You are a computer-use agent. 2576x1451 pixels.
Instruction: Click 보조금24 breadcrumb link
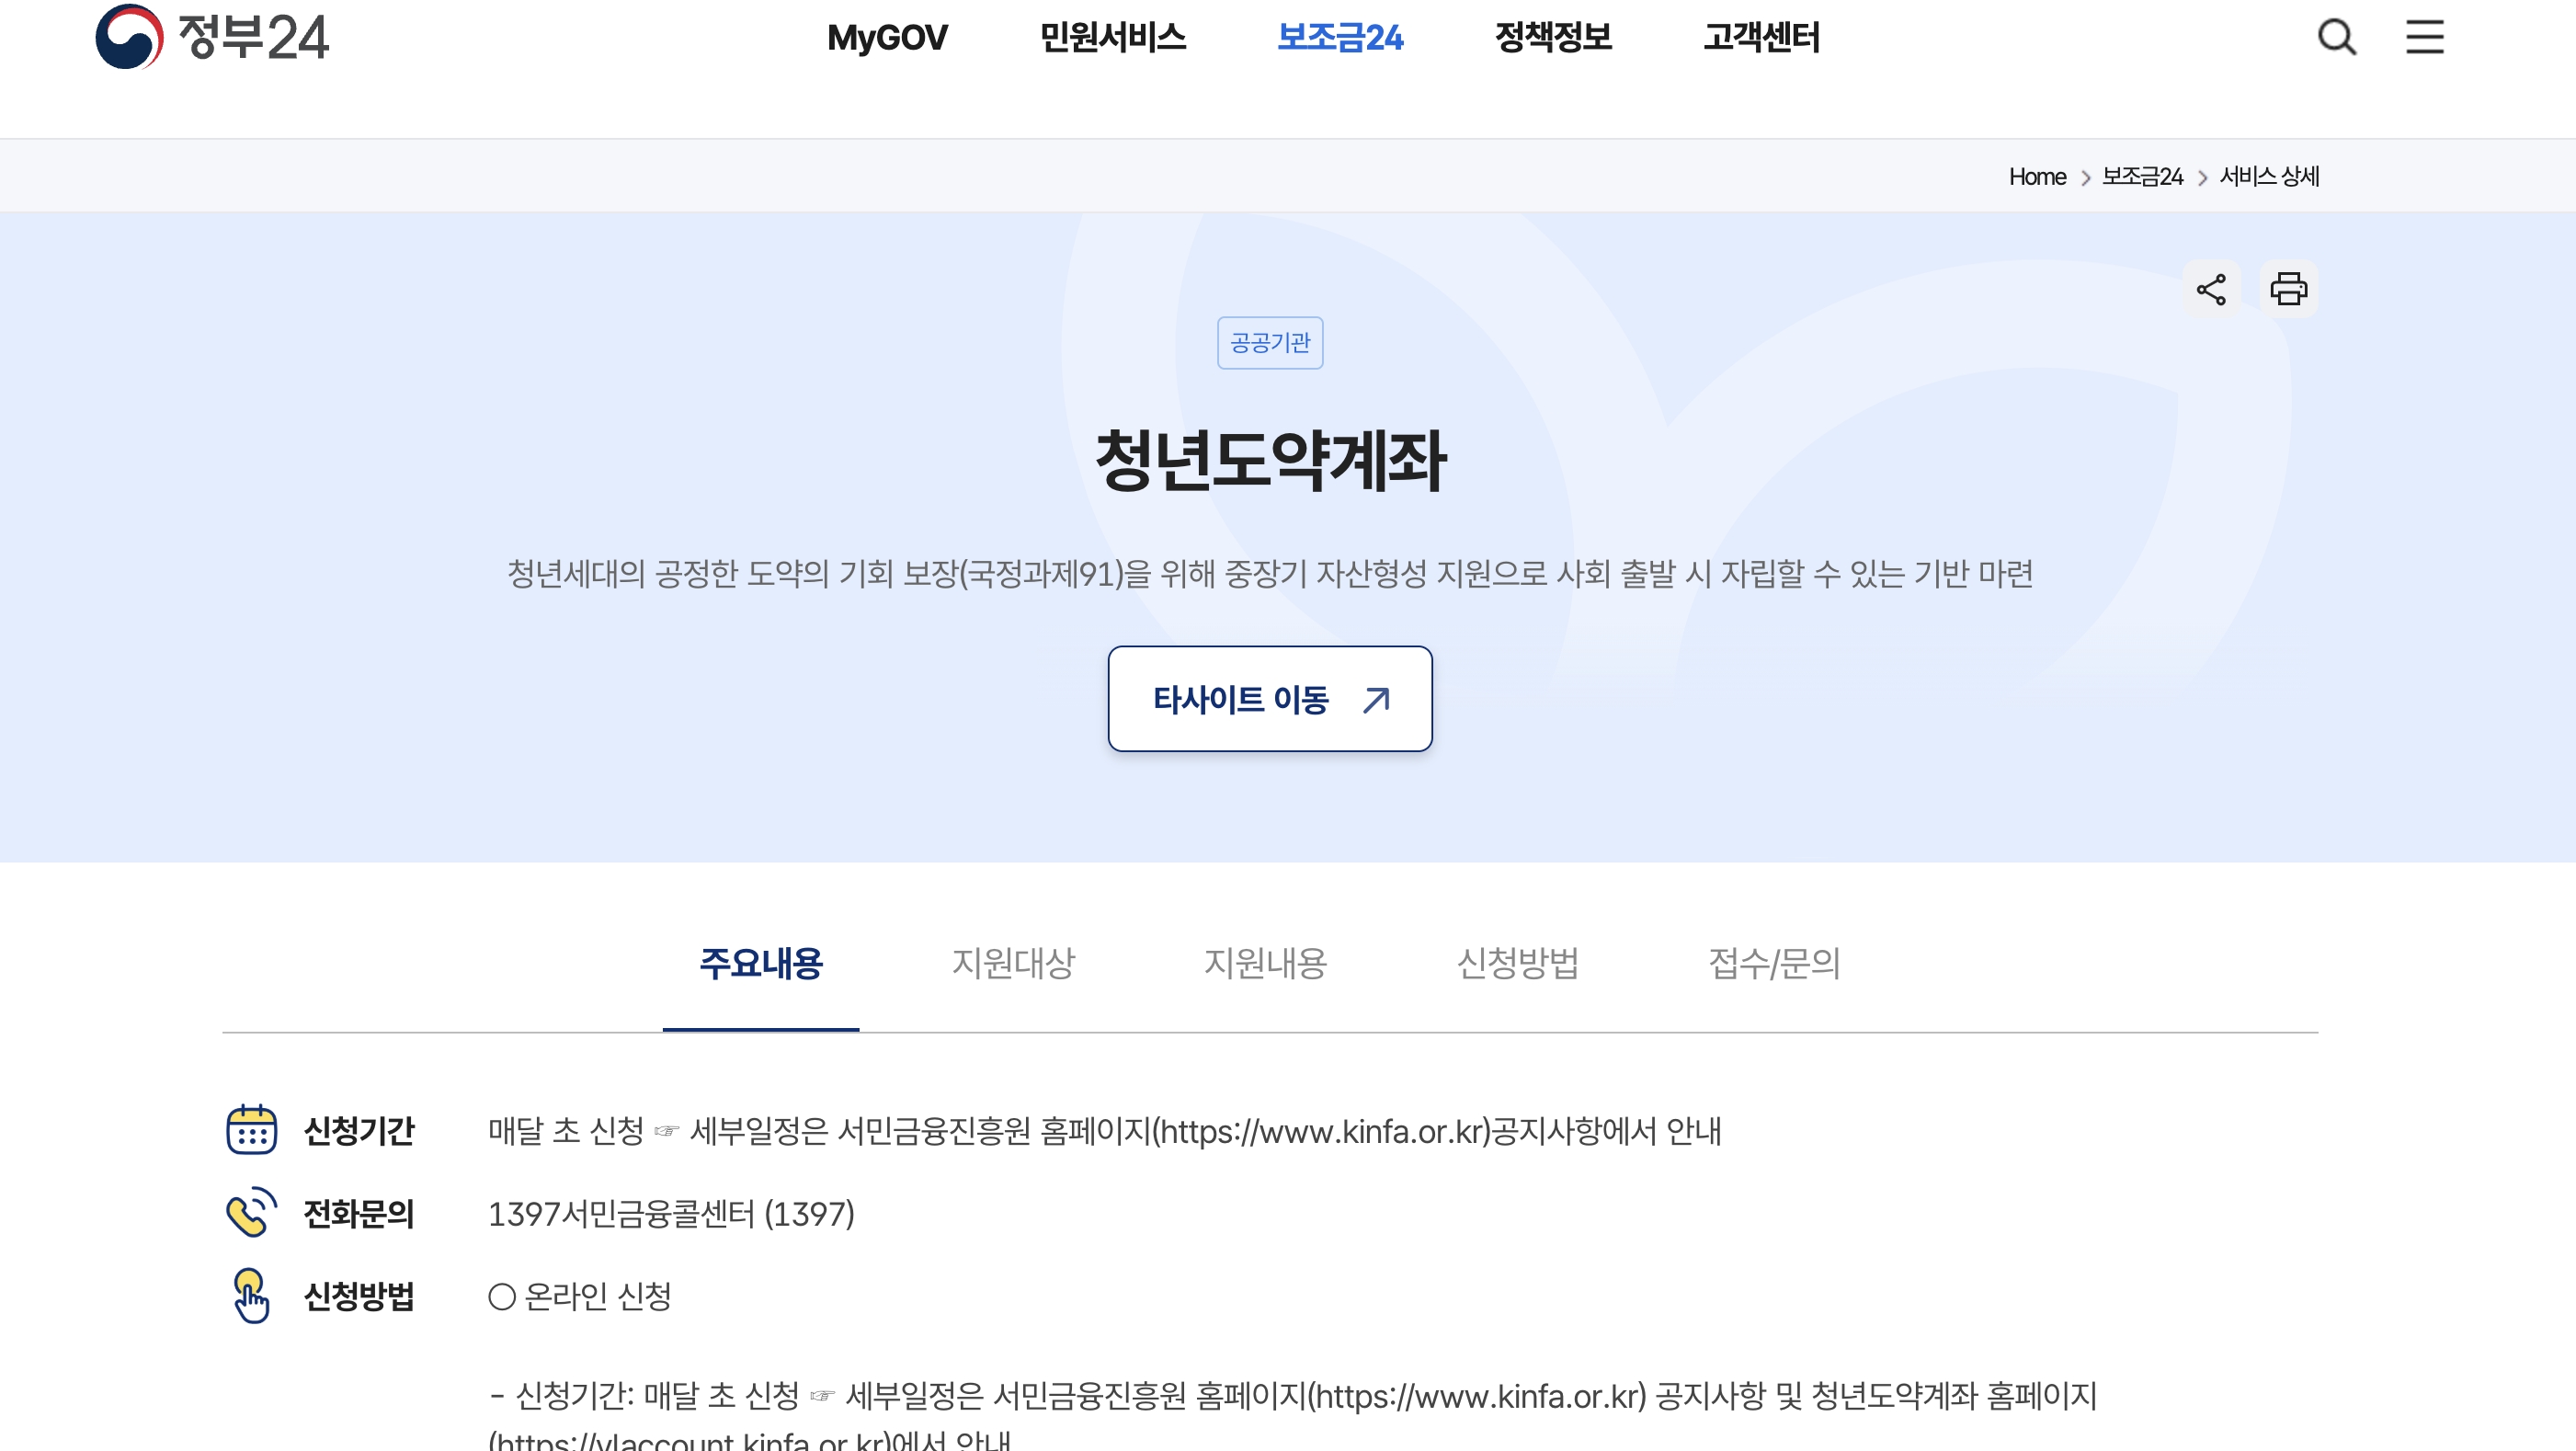click(2142, 177)
